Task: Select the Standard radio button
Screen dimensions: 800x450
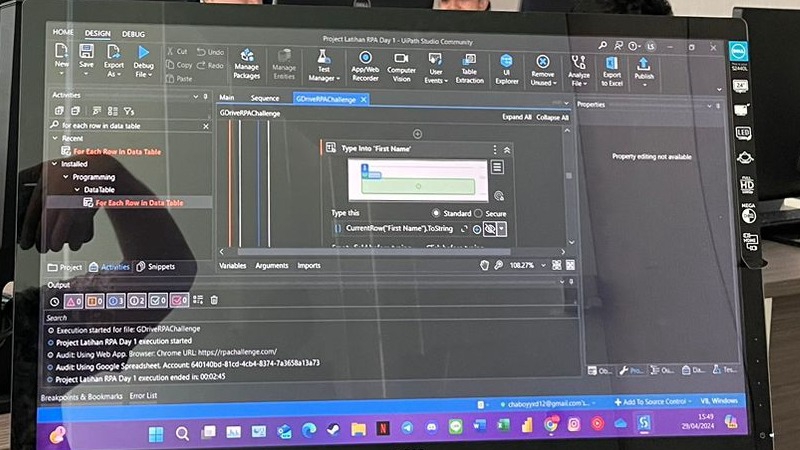Action: (436, 213)
